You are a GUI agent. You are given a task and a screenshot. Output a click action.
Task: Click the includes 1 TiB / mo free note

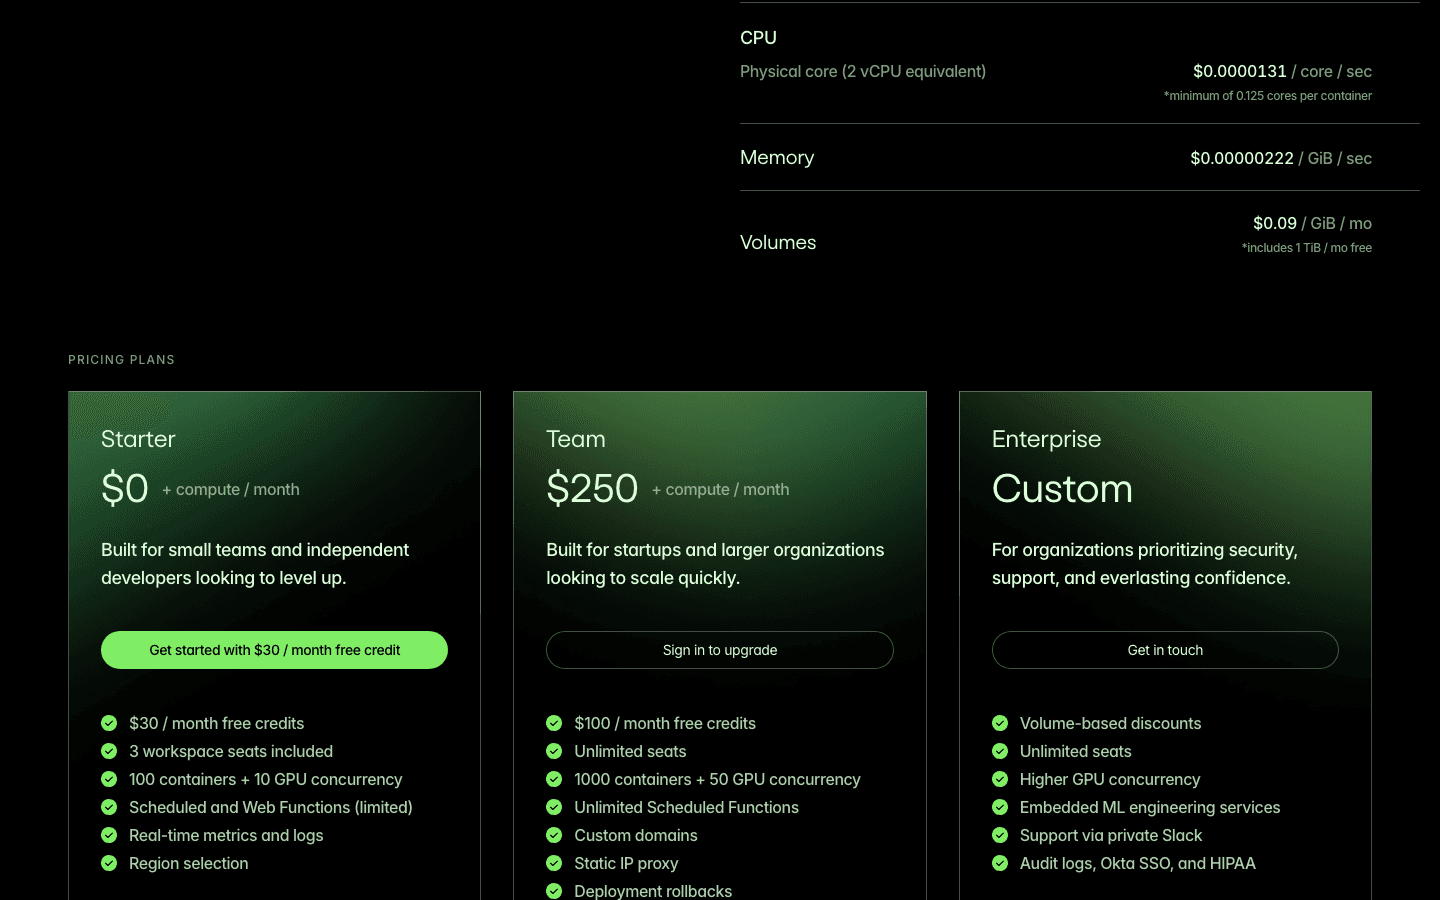[x=1307, y=248]
